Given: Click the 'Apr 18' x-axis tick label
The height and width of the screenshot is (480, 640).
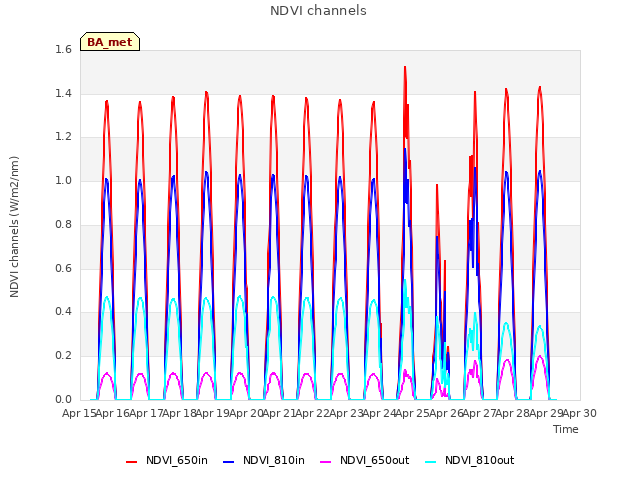Looking at the screenshot, I should pos(179,414).
